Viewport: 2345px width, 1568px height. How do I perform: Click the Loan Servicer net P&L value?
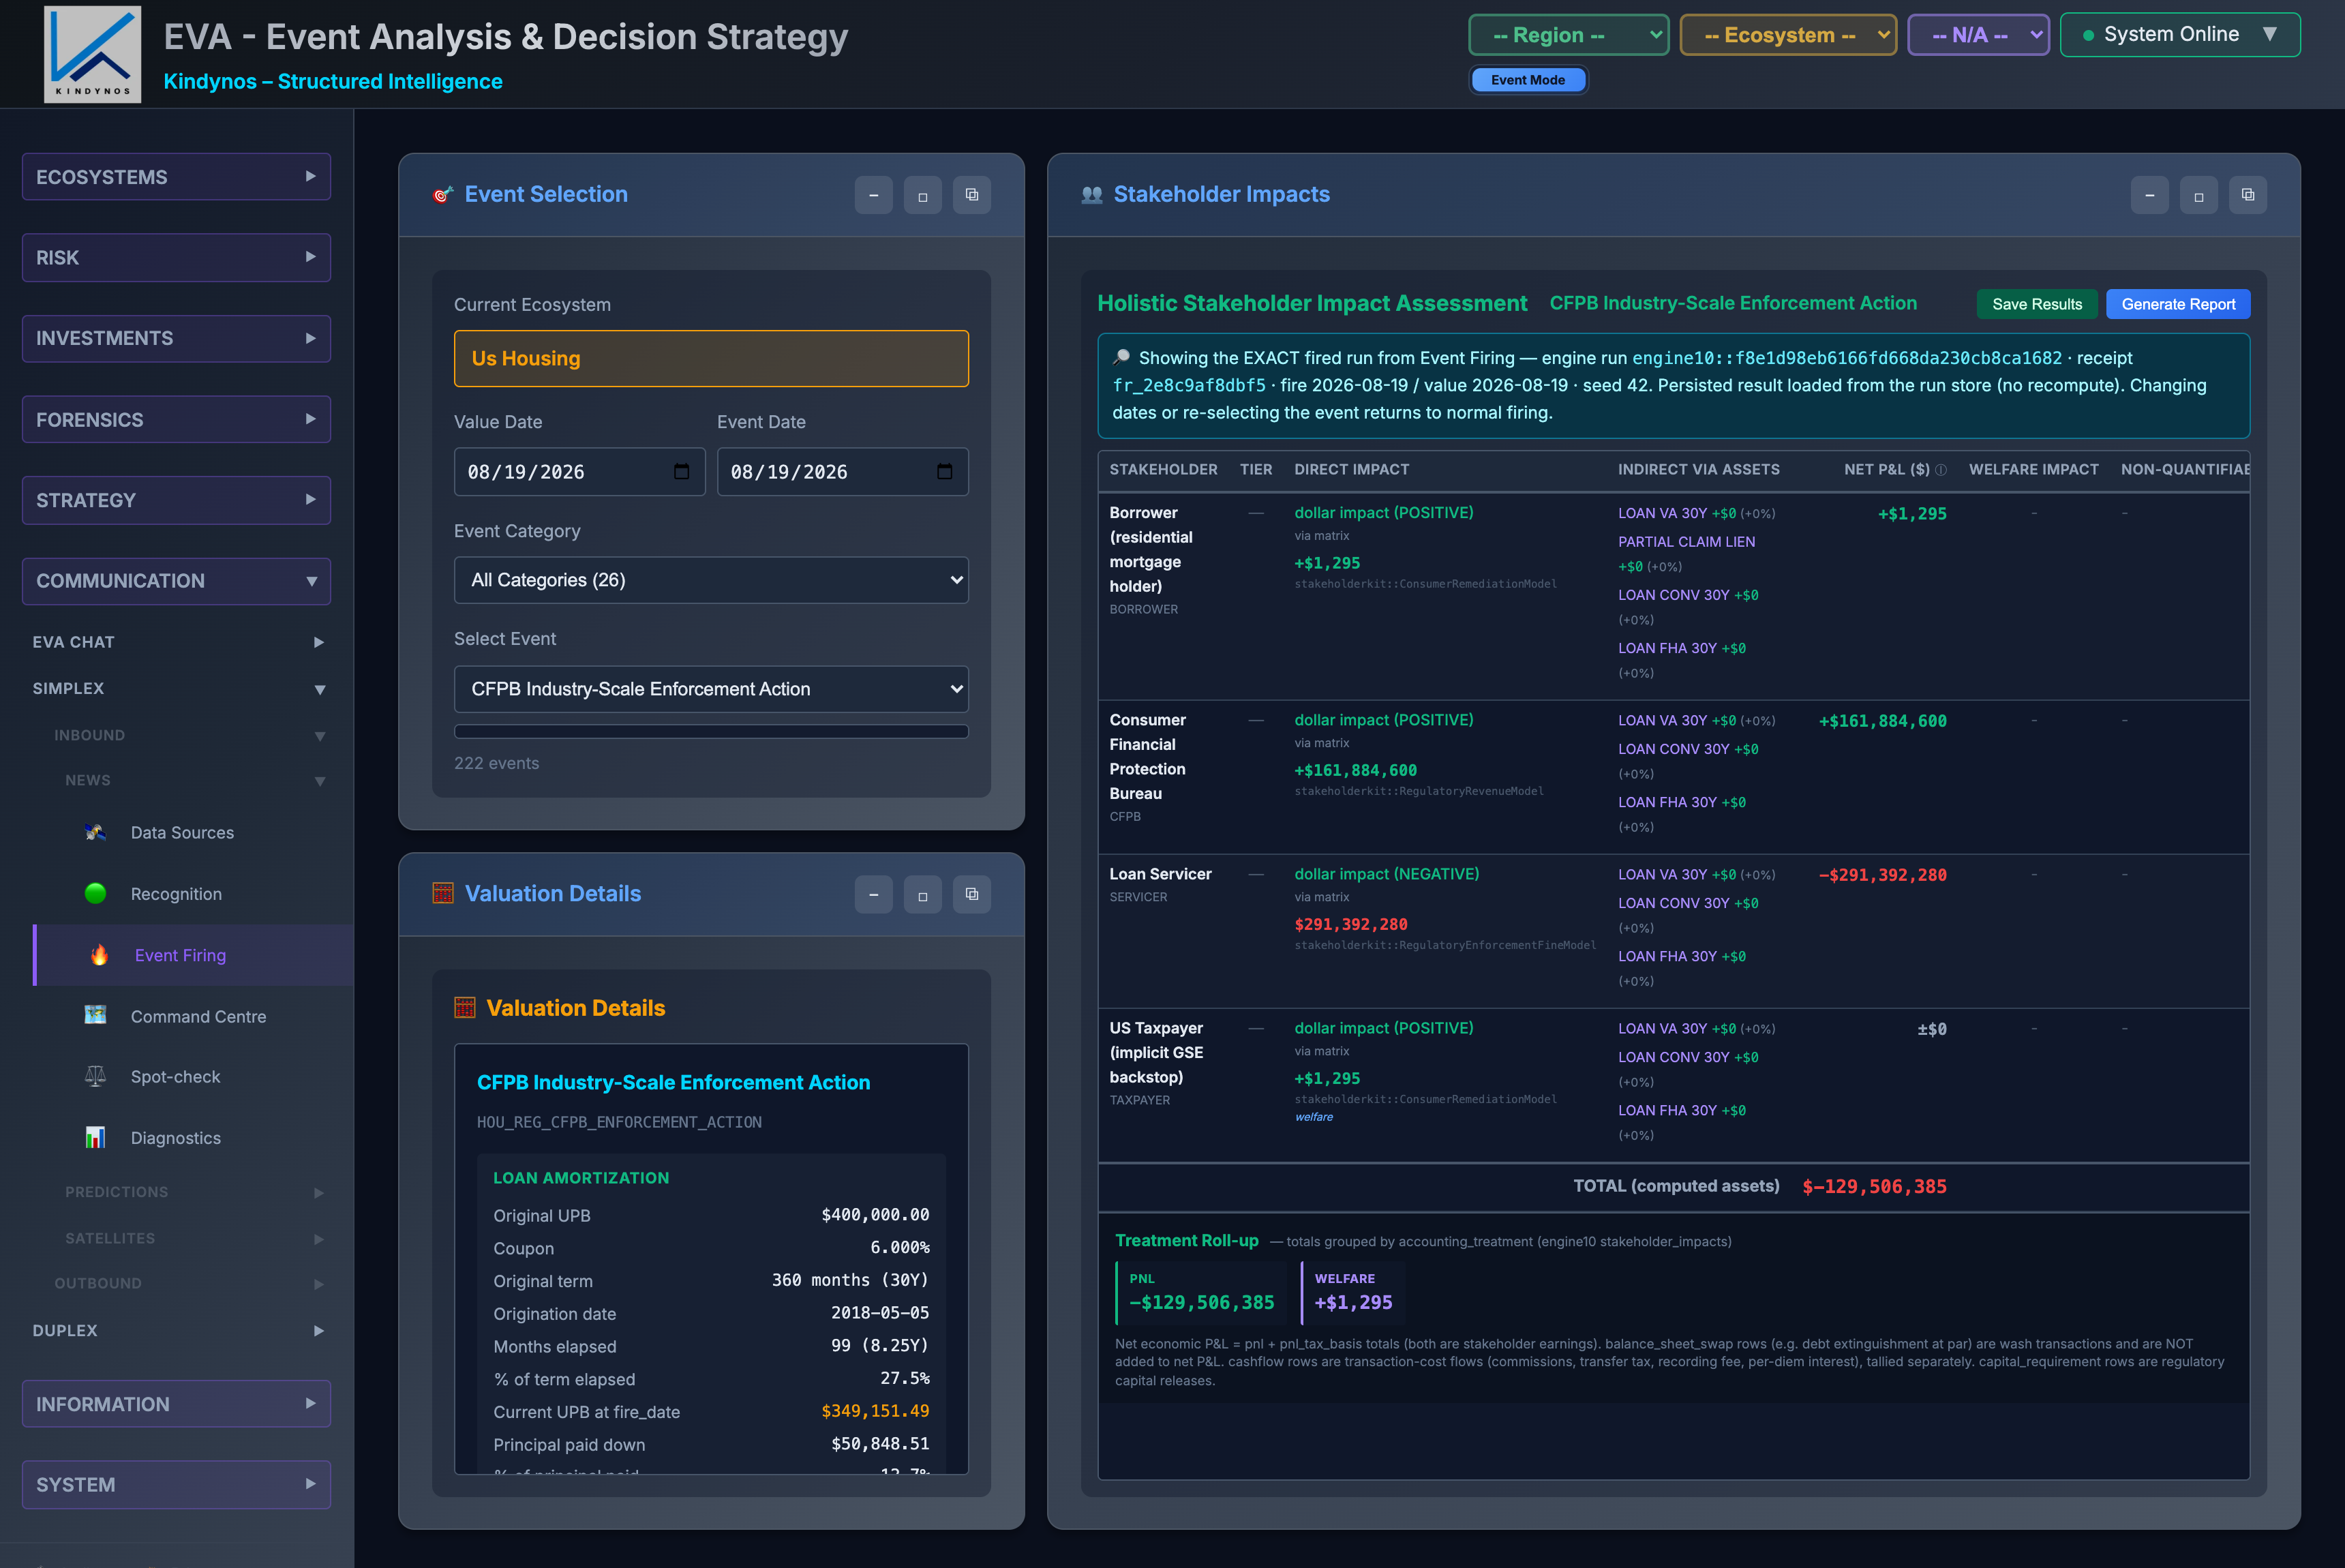tap(1882, 875)
